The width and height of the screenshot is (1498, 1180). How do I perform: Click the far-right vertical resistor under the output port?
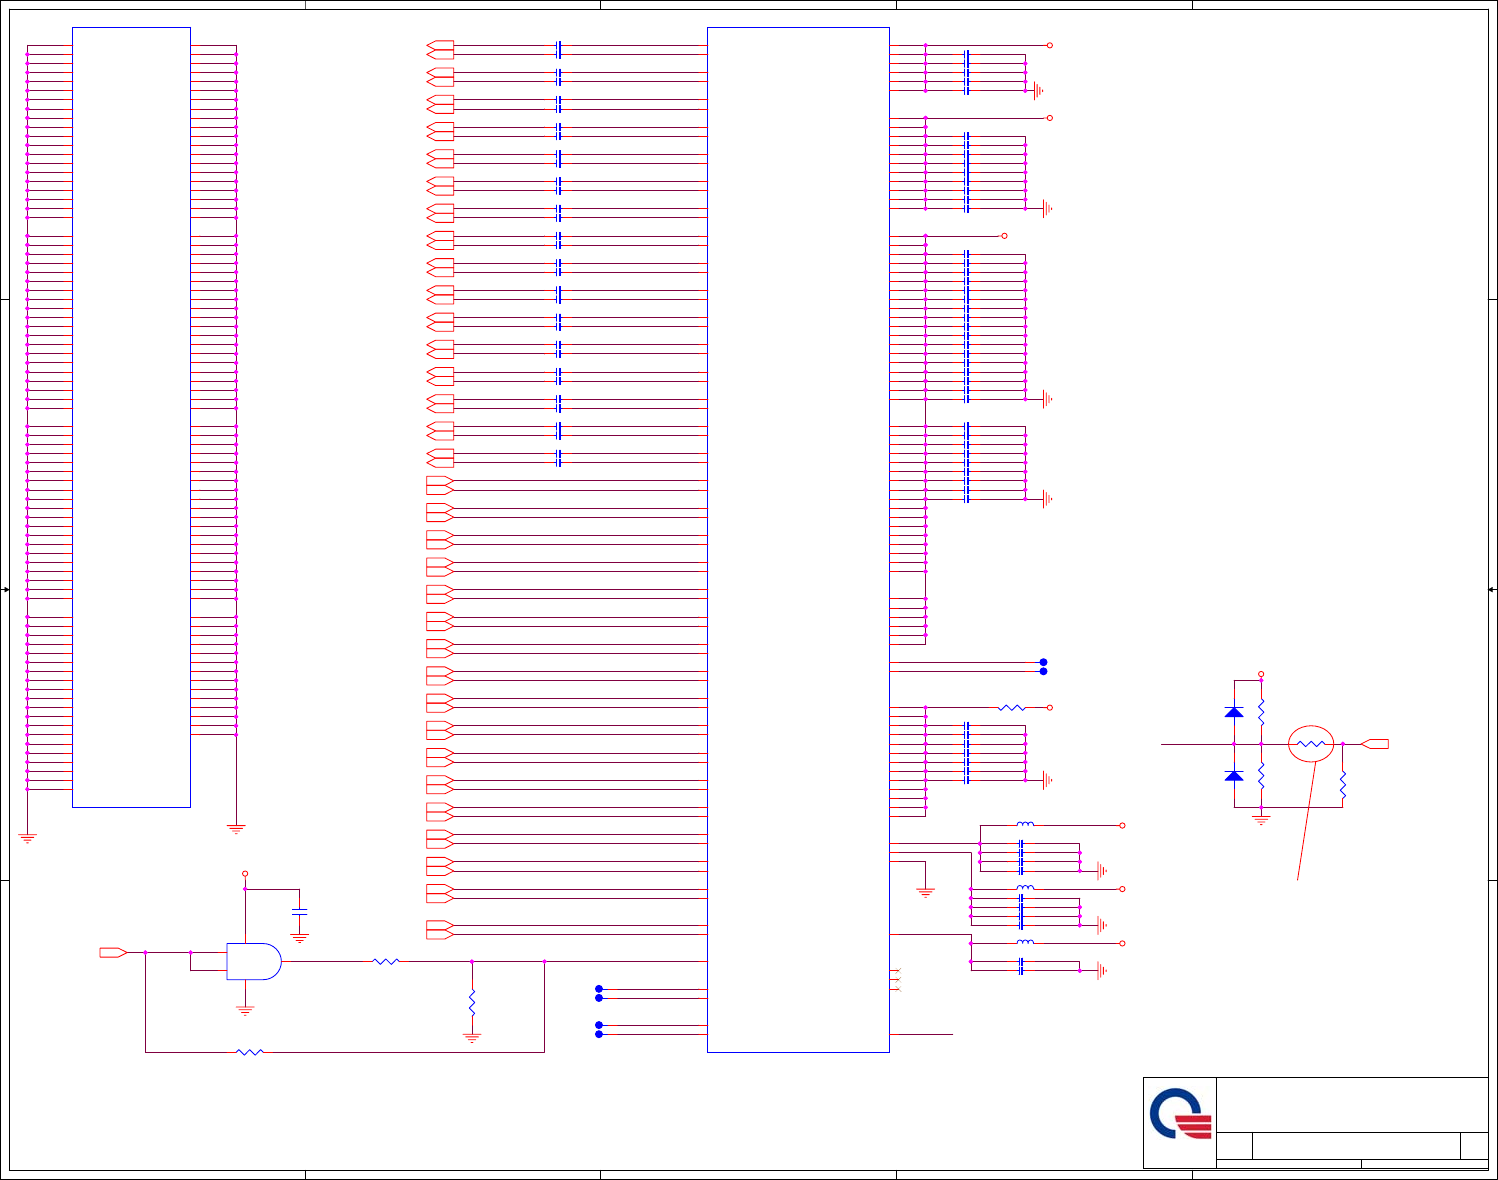1343,785
